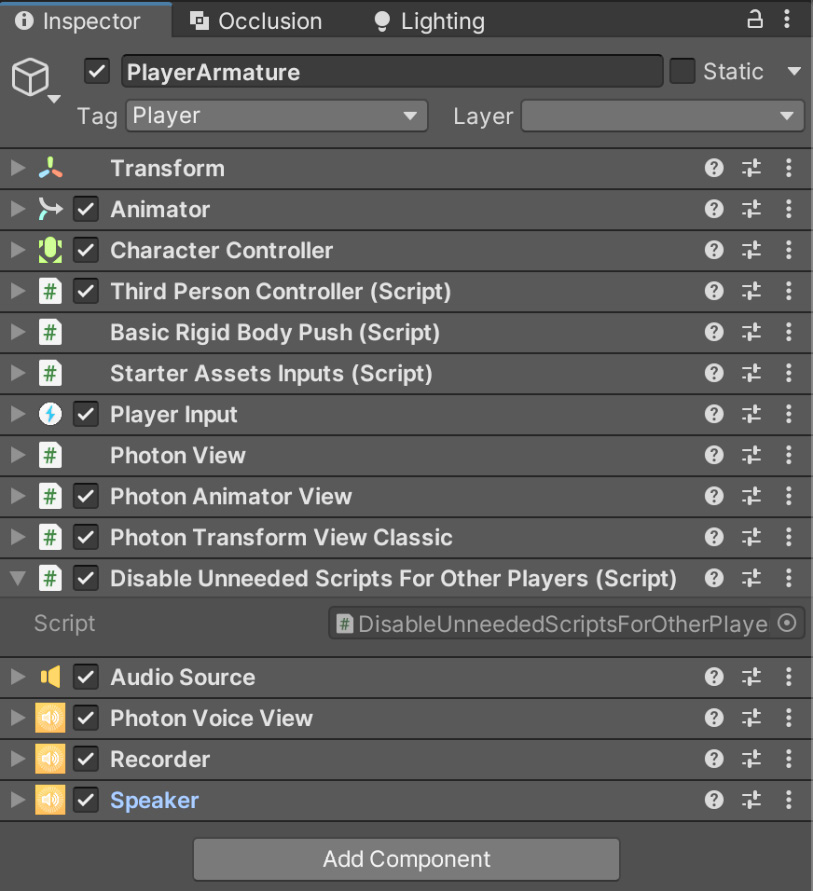The height and width of the screenshot is (891, 813).
Task: Open help for Animator component
Action: tap(714, 209)
